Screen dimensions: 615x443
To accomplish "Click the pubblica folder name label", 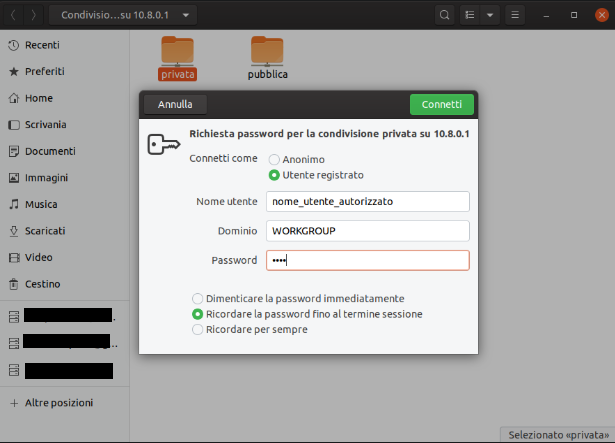I will point(267,74).
